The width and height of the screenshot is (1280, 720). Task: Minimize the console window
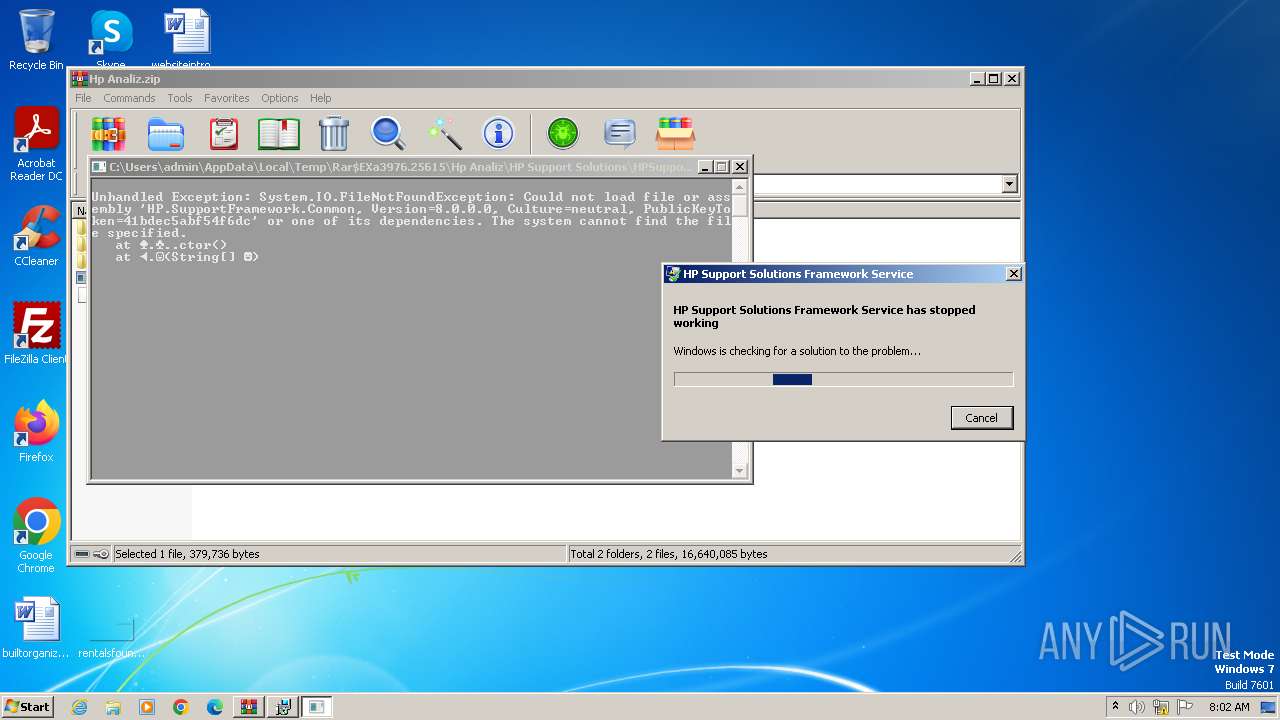705,167
